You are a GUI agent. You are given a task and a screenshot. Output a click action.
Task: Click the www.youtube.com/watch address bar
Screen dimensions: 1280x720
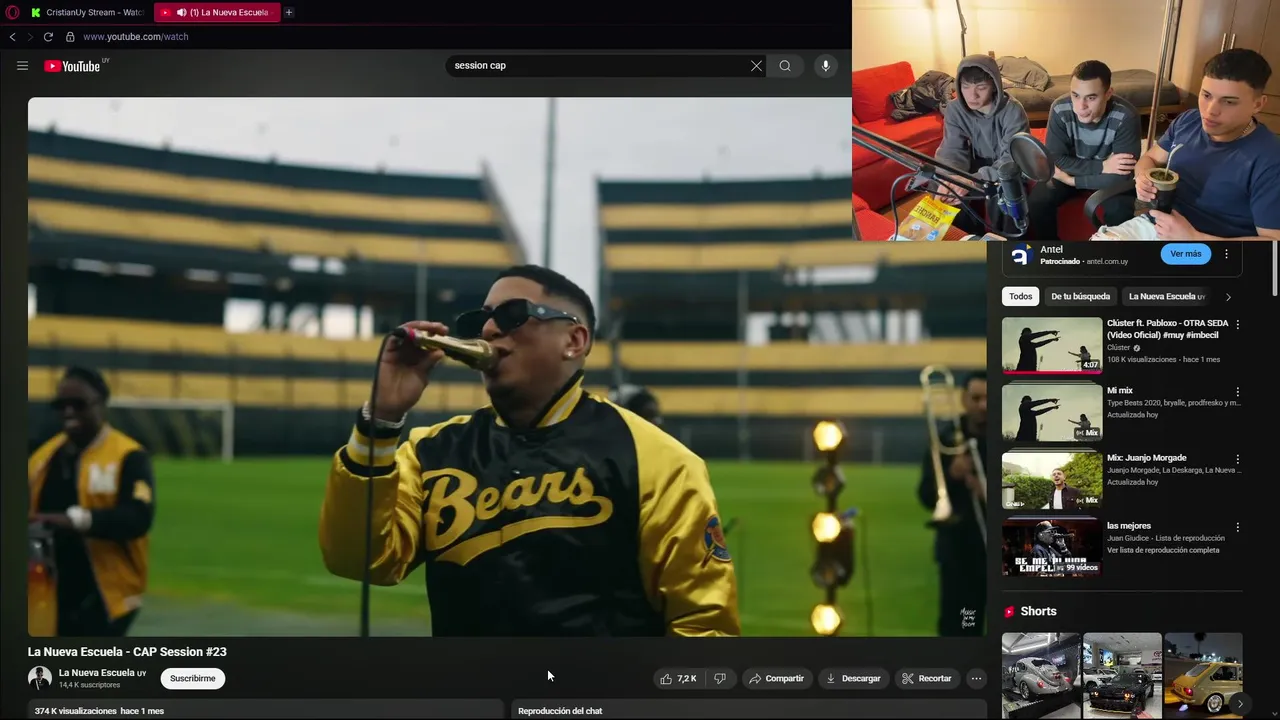(x=135, y=37)
